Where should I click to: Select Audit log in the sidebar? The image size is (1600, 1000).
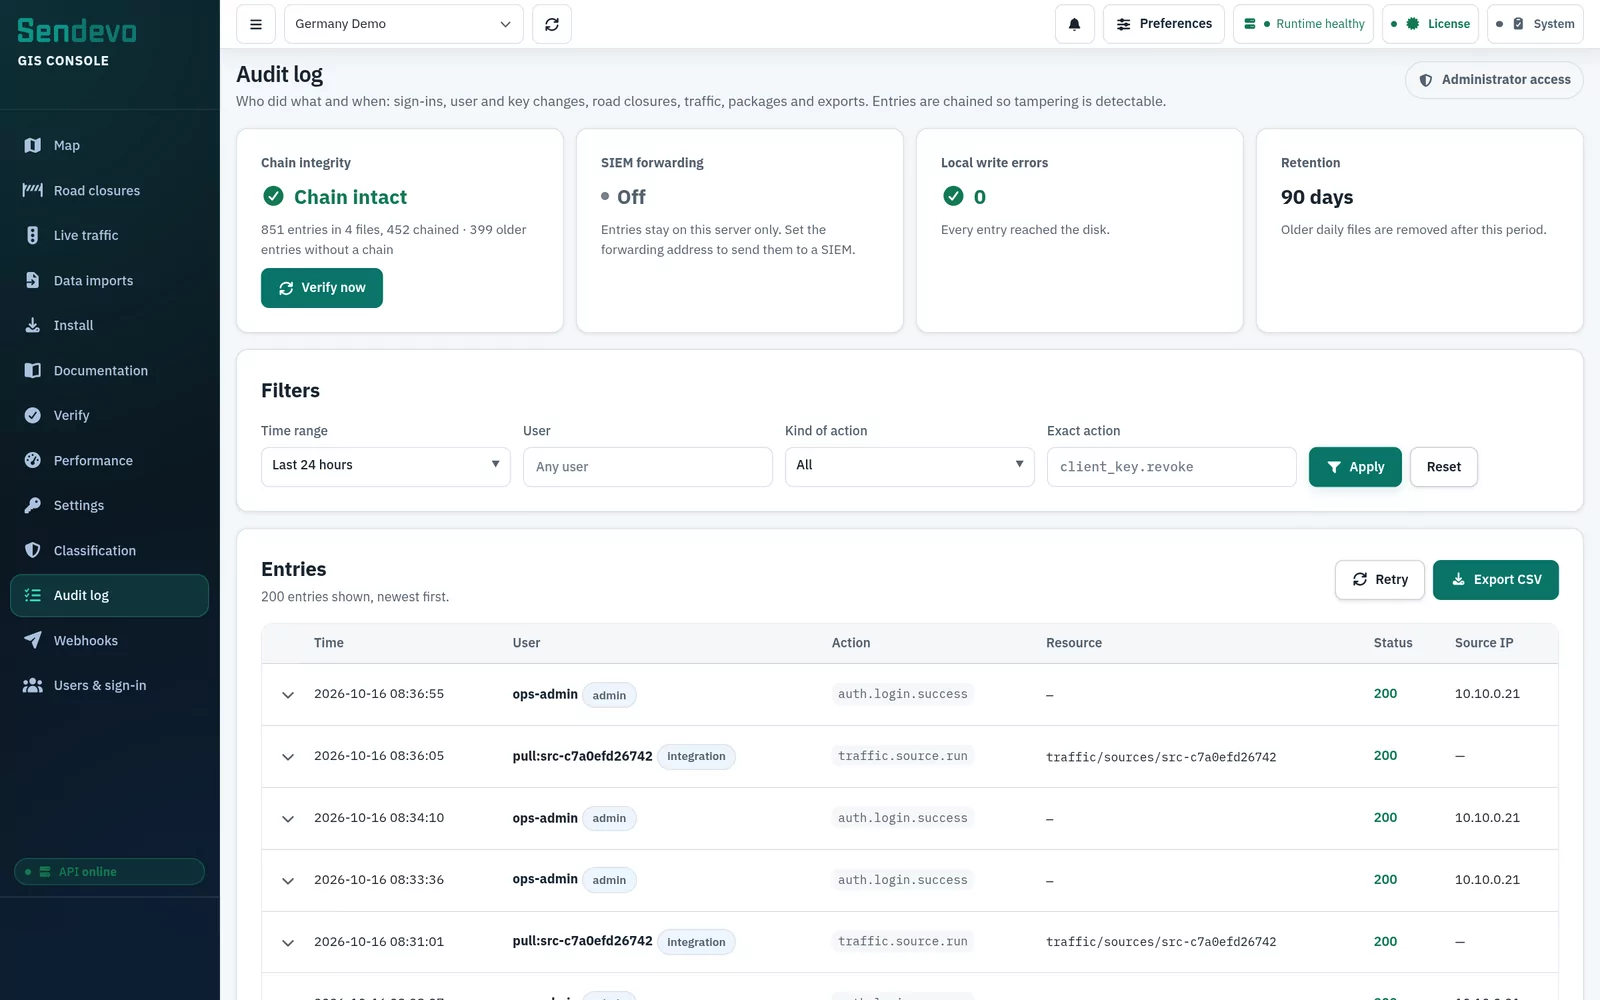tap(109, 595)
